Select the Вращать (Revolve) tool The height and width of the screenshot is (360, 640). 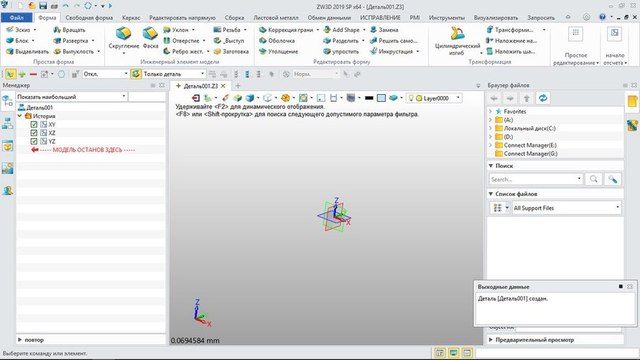[69, 30]
